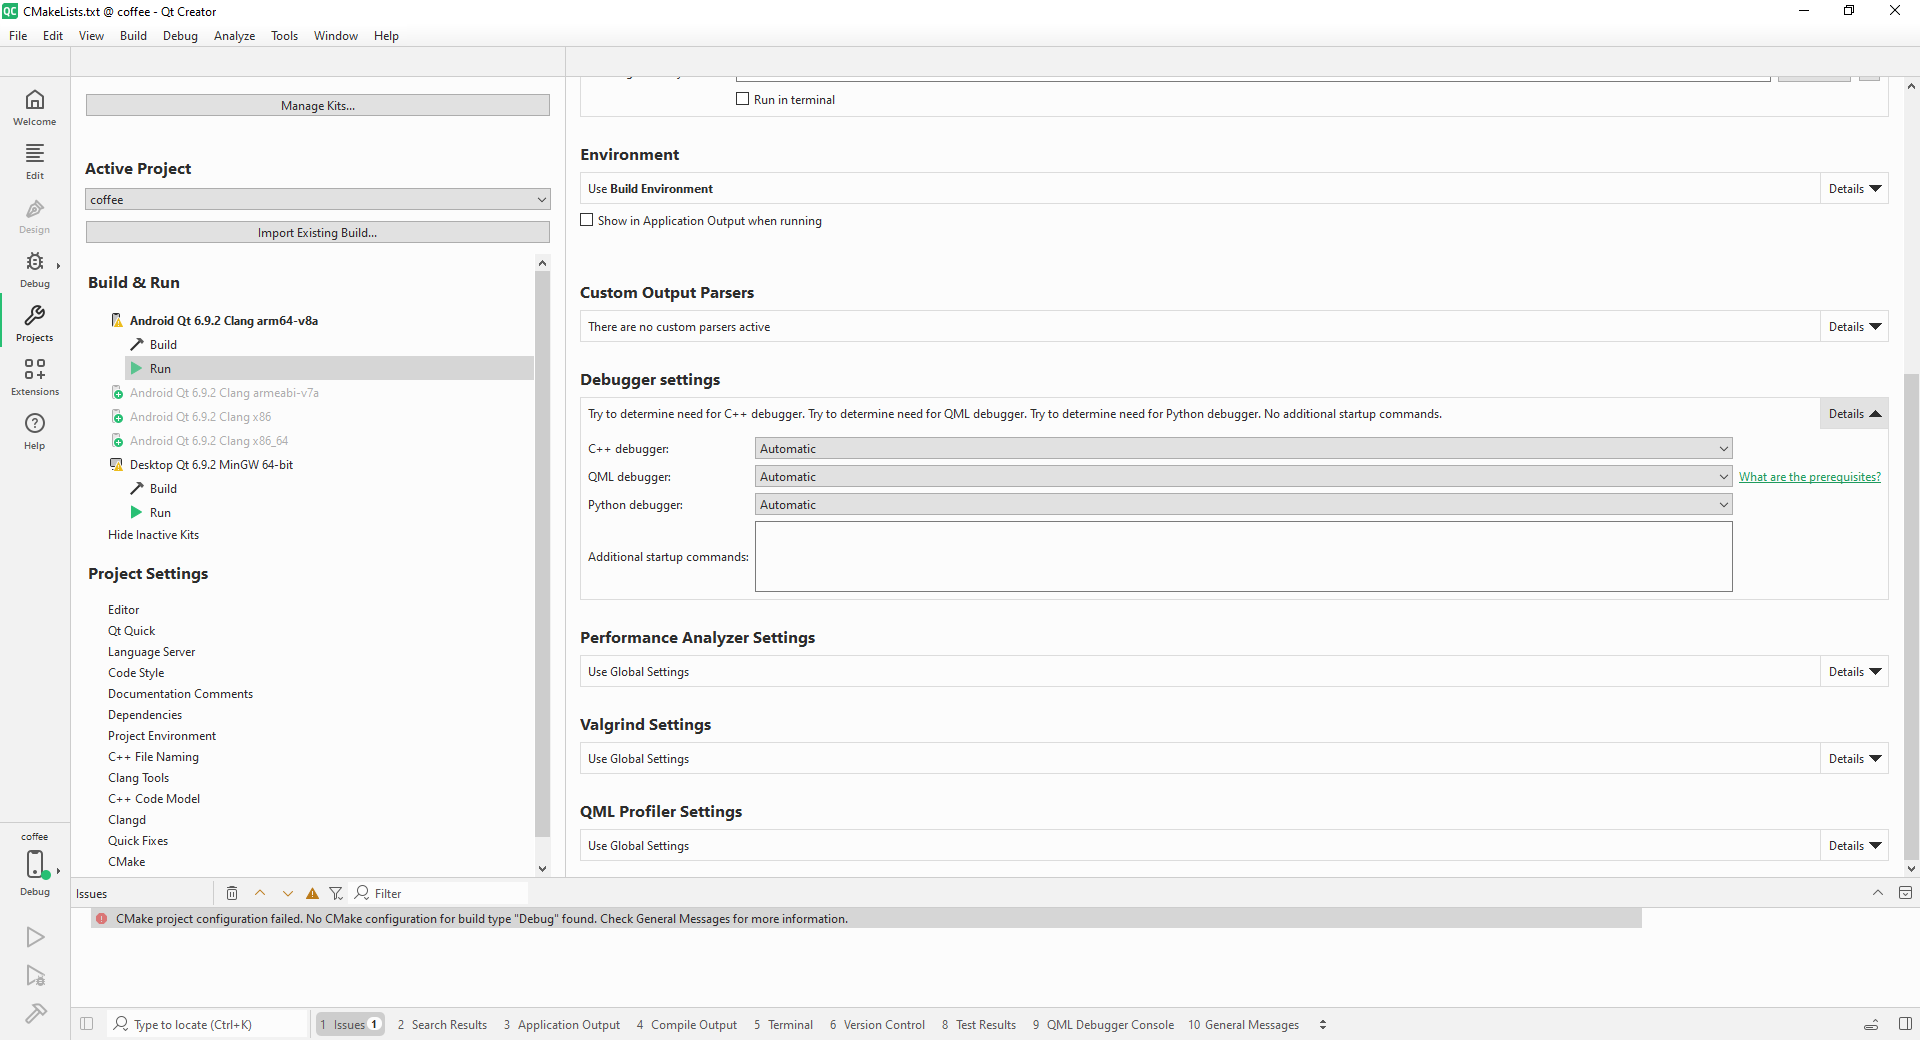Expand Valgrind Settings Details
The image size is (1920, 1040).
[1855, 759]
